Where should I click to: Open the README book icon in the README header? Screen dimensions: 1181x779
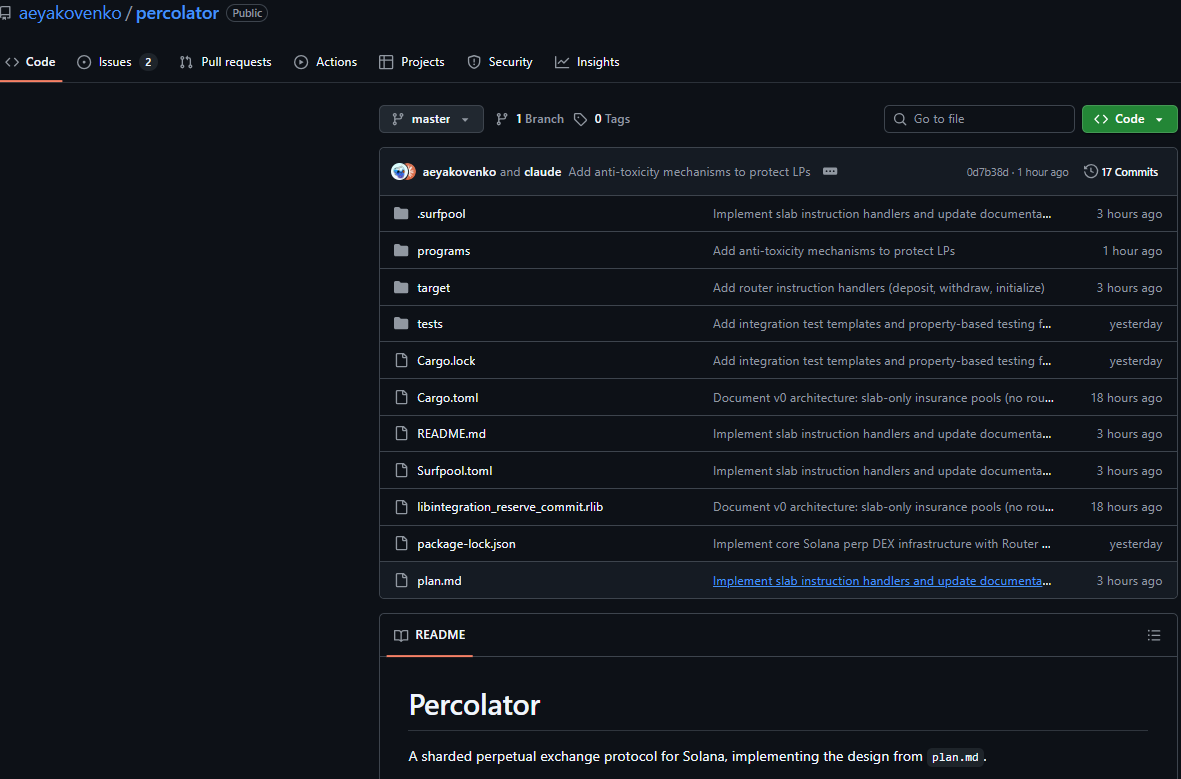401,634
